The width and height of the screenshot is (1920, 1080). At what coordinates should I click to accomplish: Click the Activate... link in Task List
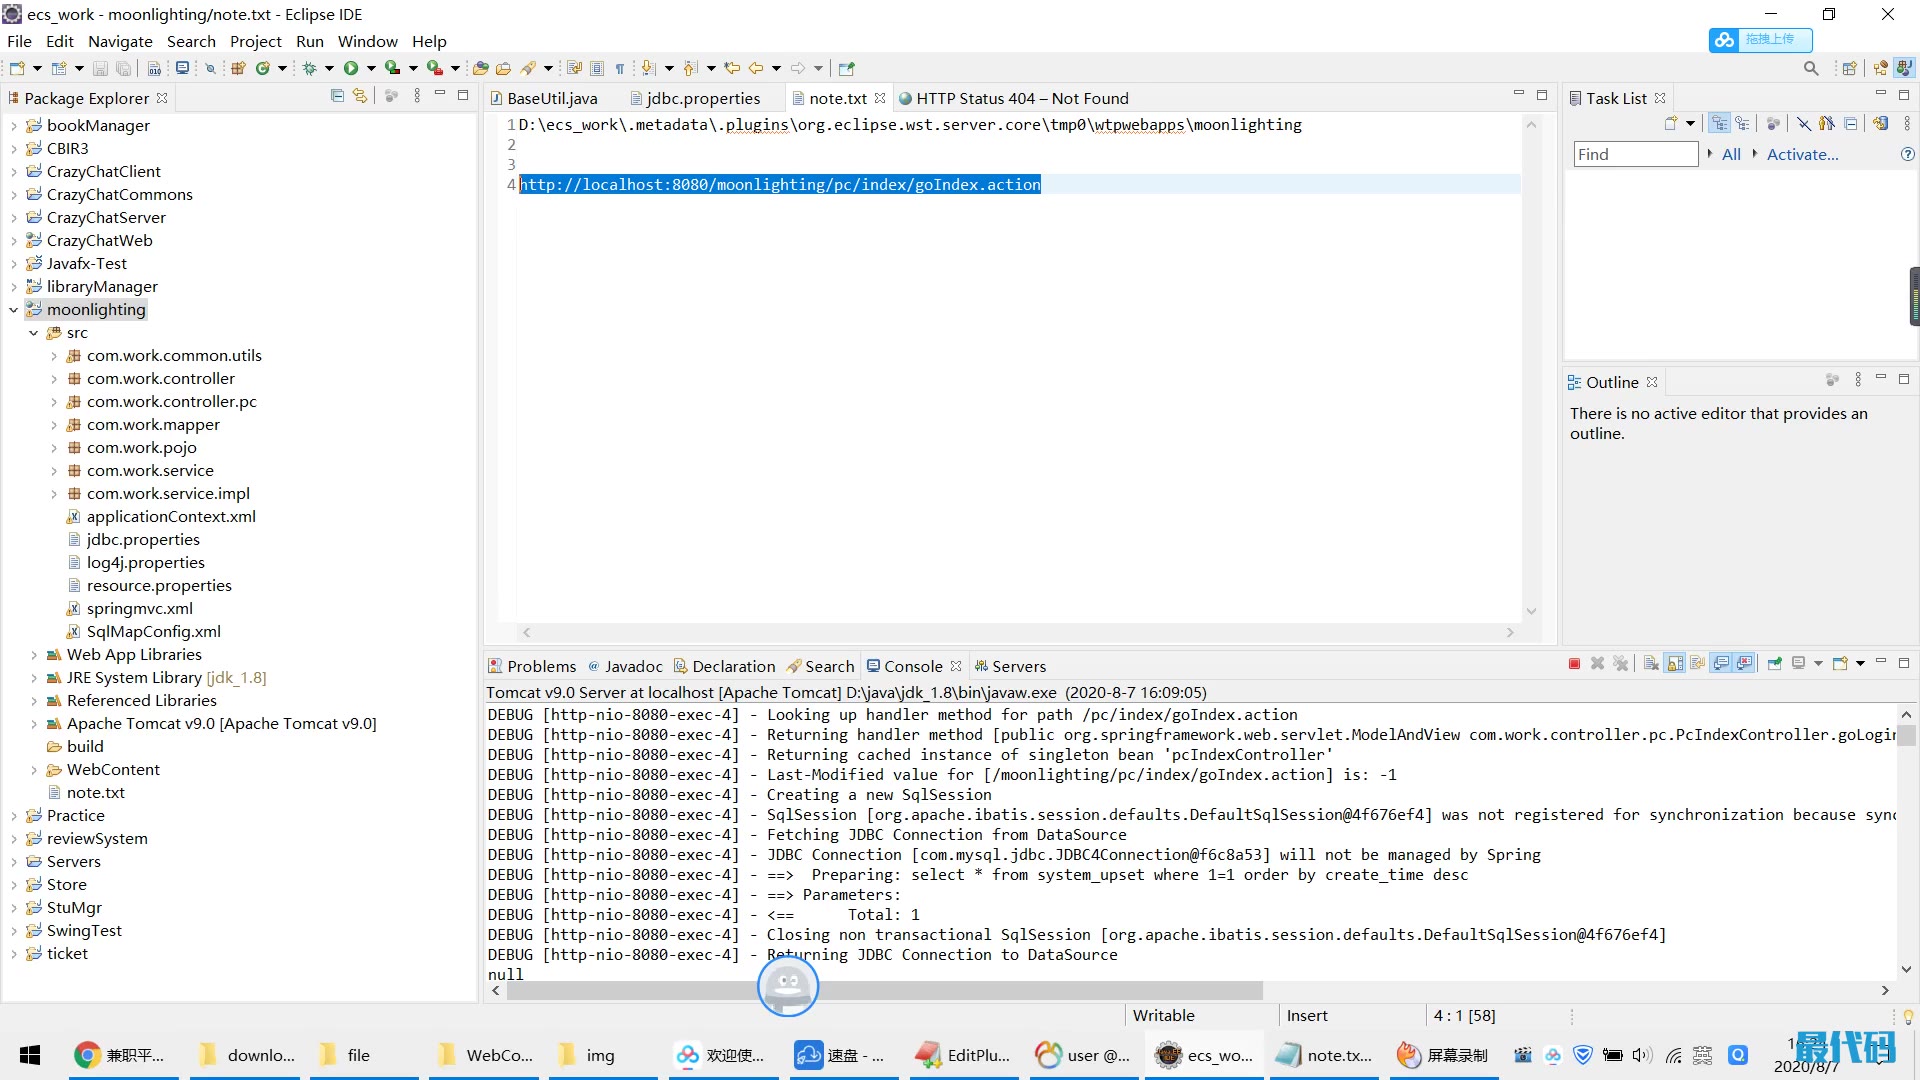(x=1802, y=154)
